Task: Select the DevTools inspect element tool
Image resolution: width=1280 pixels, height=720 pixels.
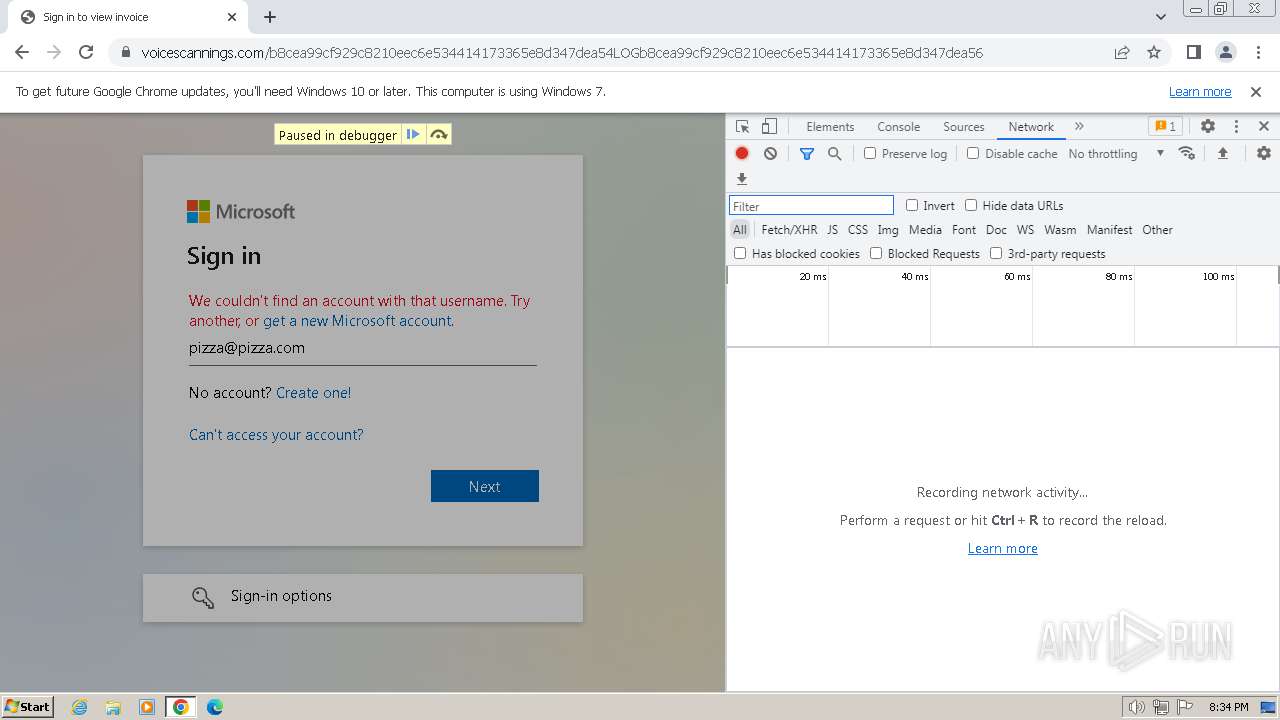Action: (x=742, y=127)
